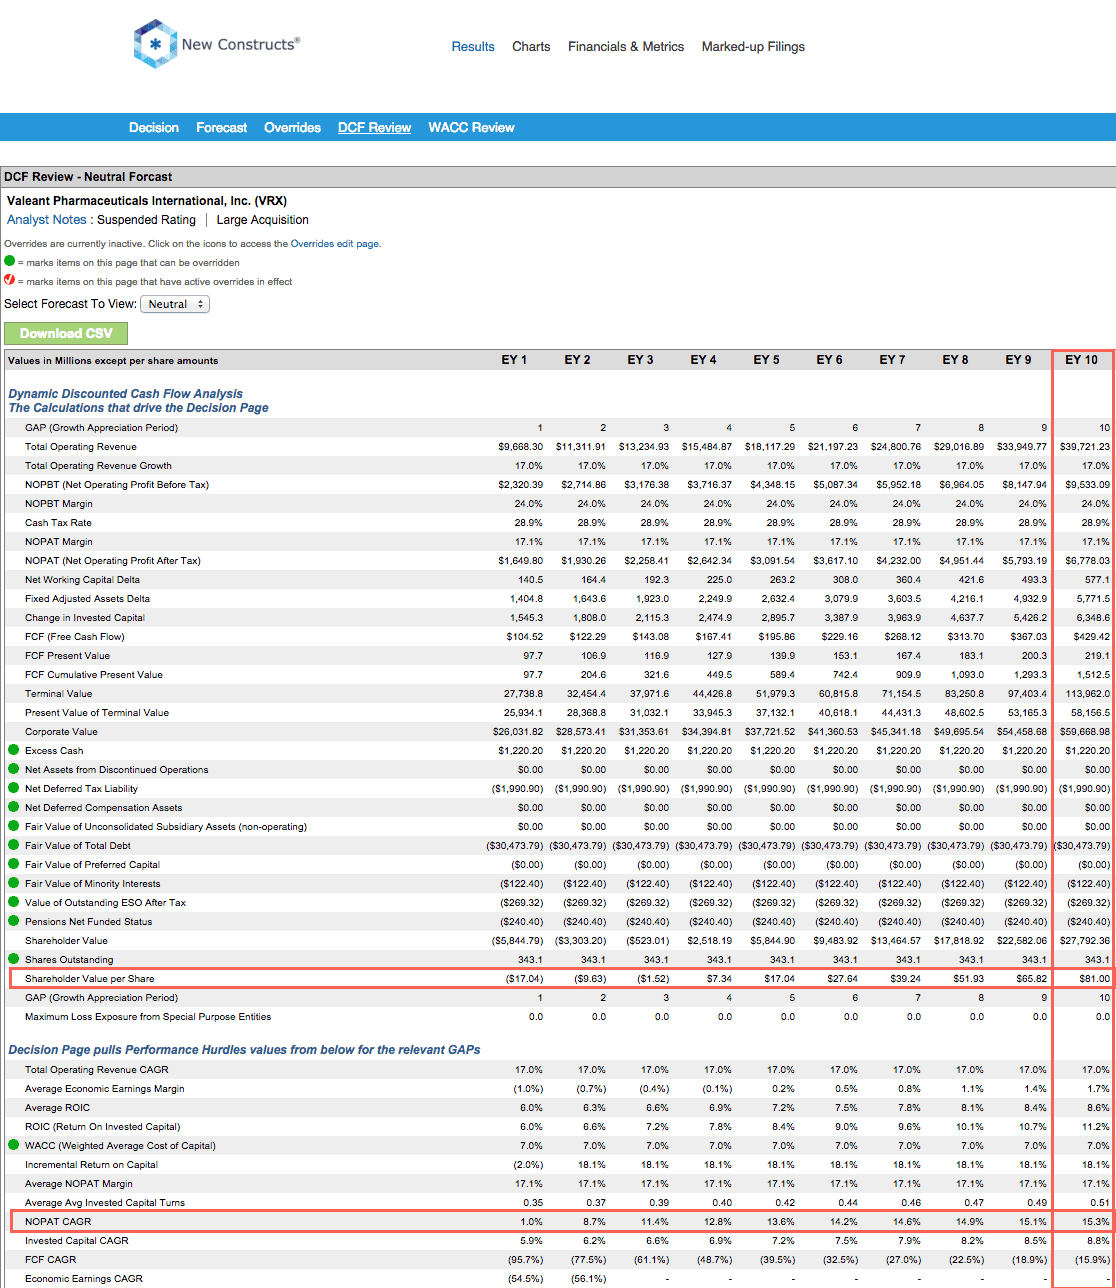Click the green override dot for Excess Cash
1116x1288 pixels.
pyautogui.click(x=13, y=750)
